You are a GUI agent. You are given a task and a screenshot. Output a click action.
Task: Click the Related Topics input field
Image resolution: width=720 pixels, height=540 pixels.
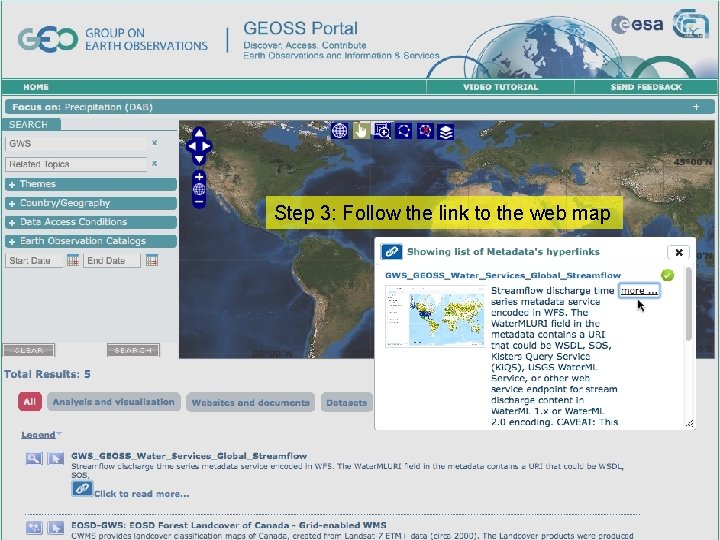click(77, 164)
